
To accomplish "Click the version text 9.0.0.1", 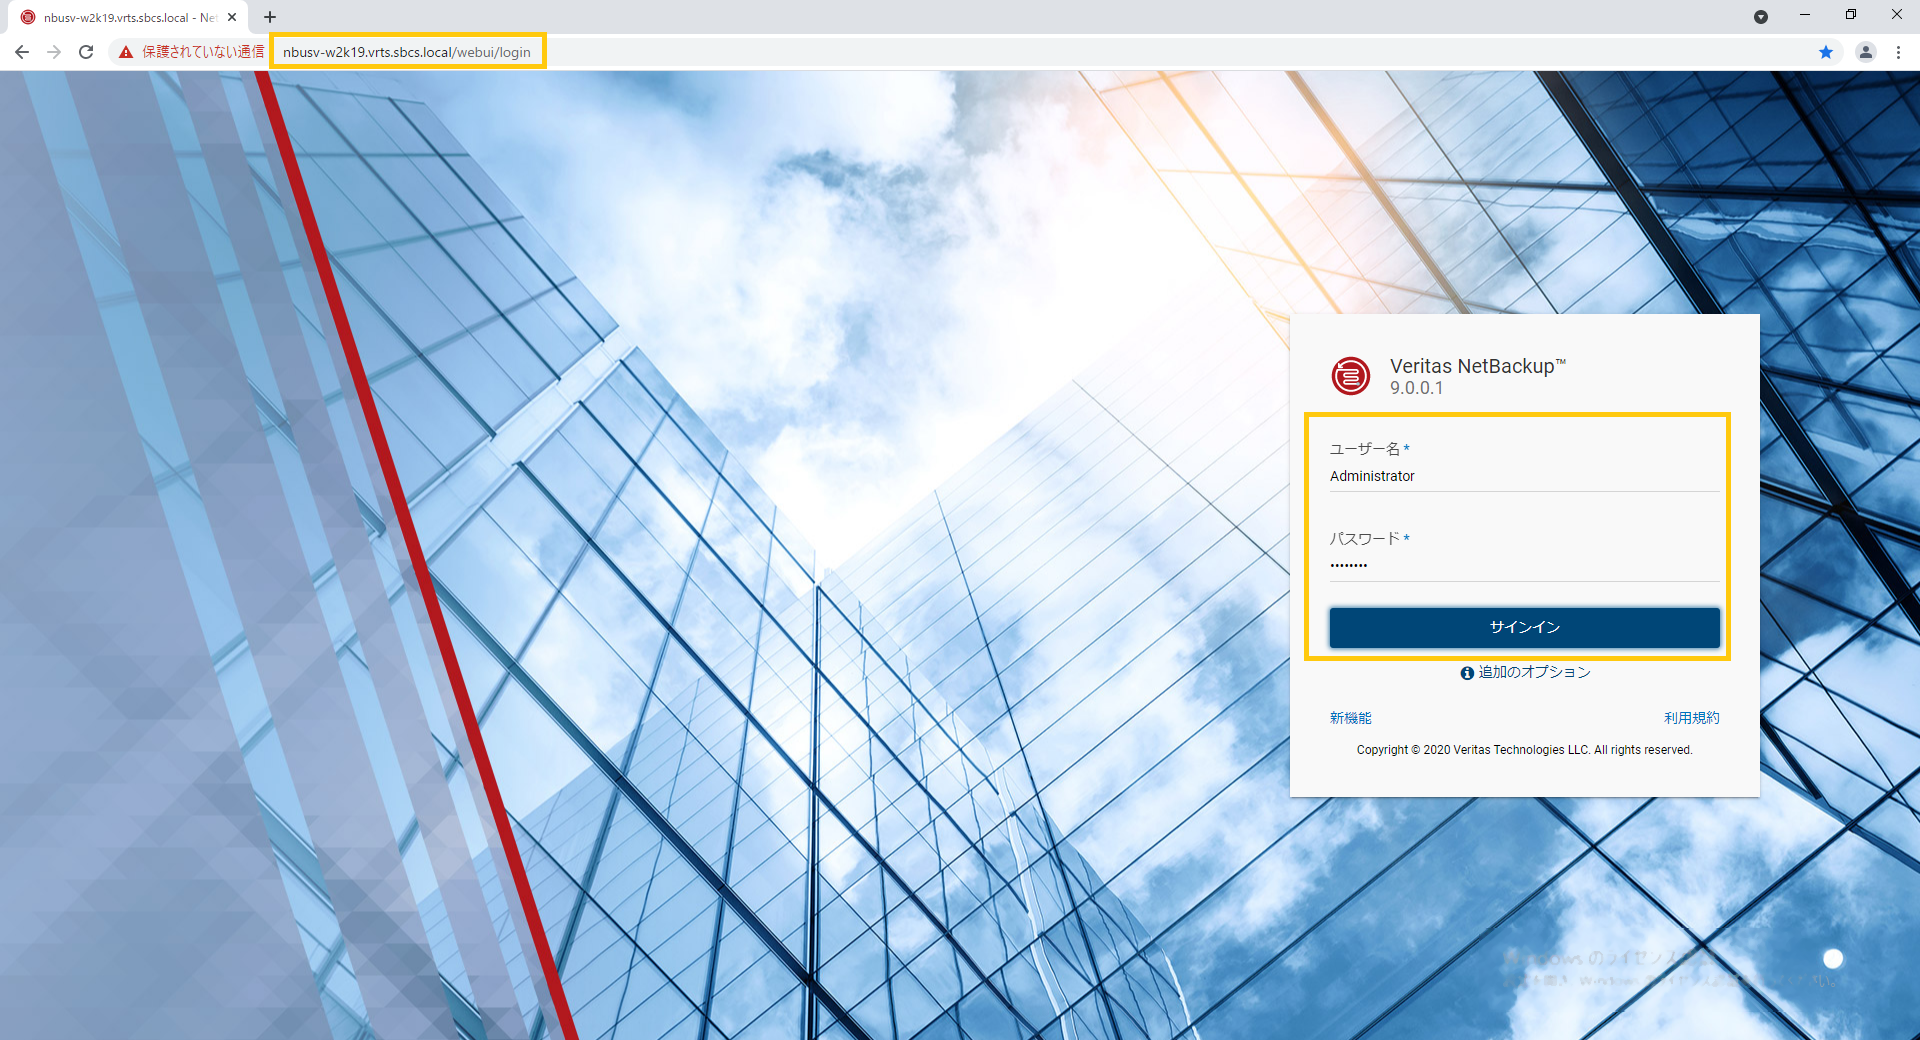I will [1416, 388].
